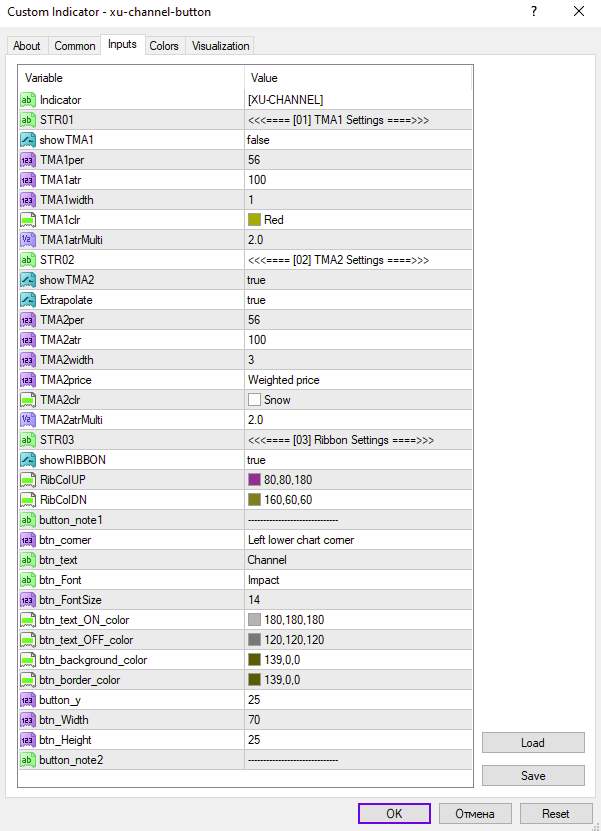This screenshot has width=601, height=831.
Task: Open btn_corner Left lower chart corner dropdown
Action: click(x=357, y=540)
